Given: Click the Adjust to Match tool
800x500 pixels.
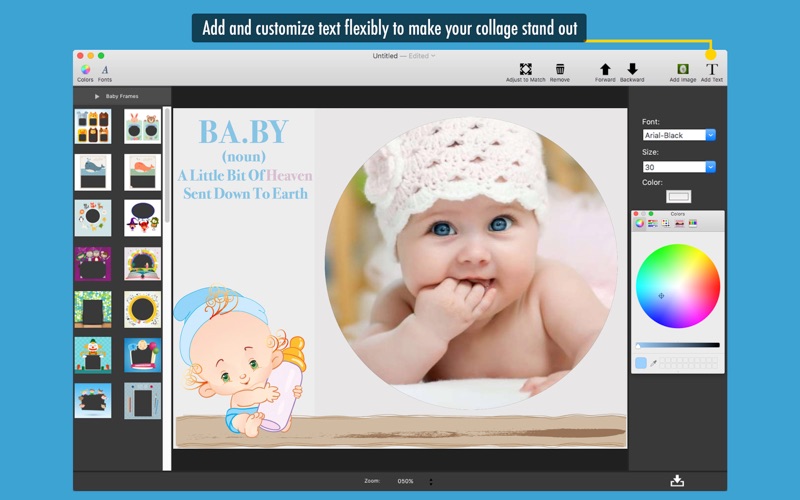Looking at the screenshot, I should click(x=526, y=72).
